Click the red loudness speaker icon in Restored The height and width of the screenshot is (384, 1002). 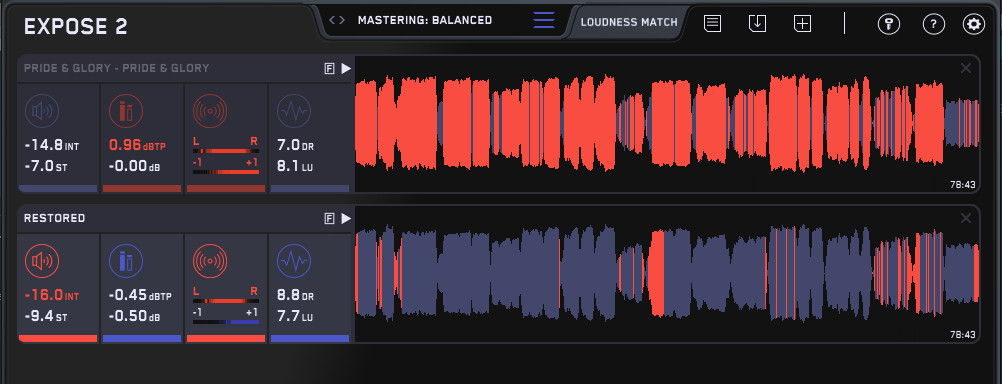click(42, 261)
